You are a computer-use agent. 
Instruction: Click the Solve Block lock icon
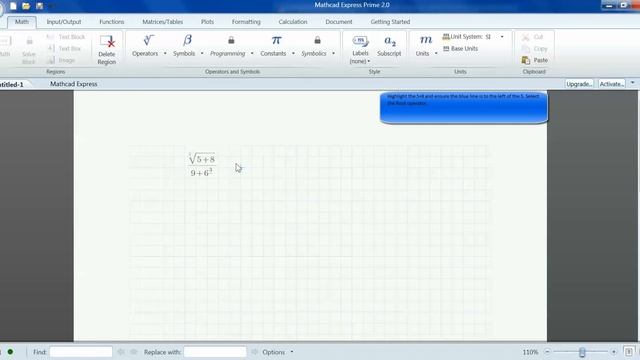point(29,41)
